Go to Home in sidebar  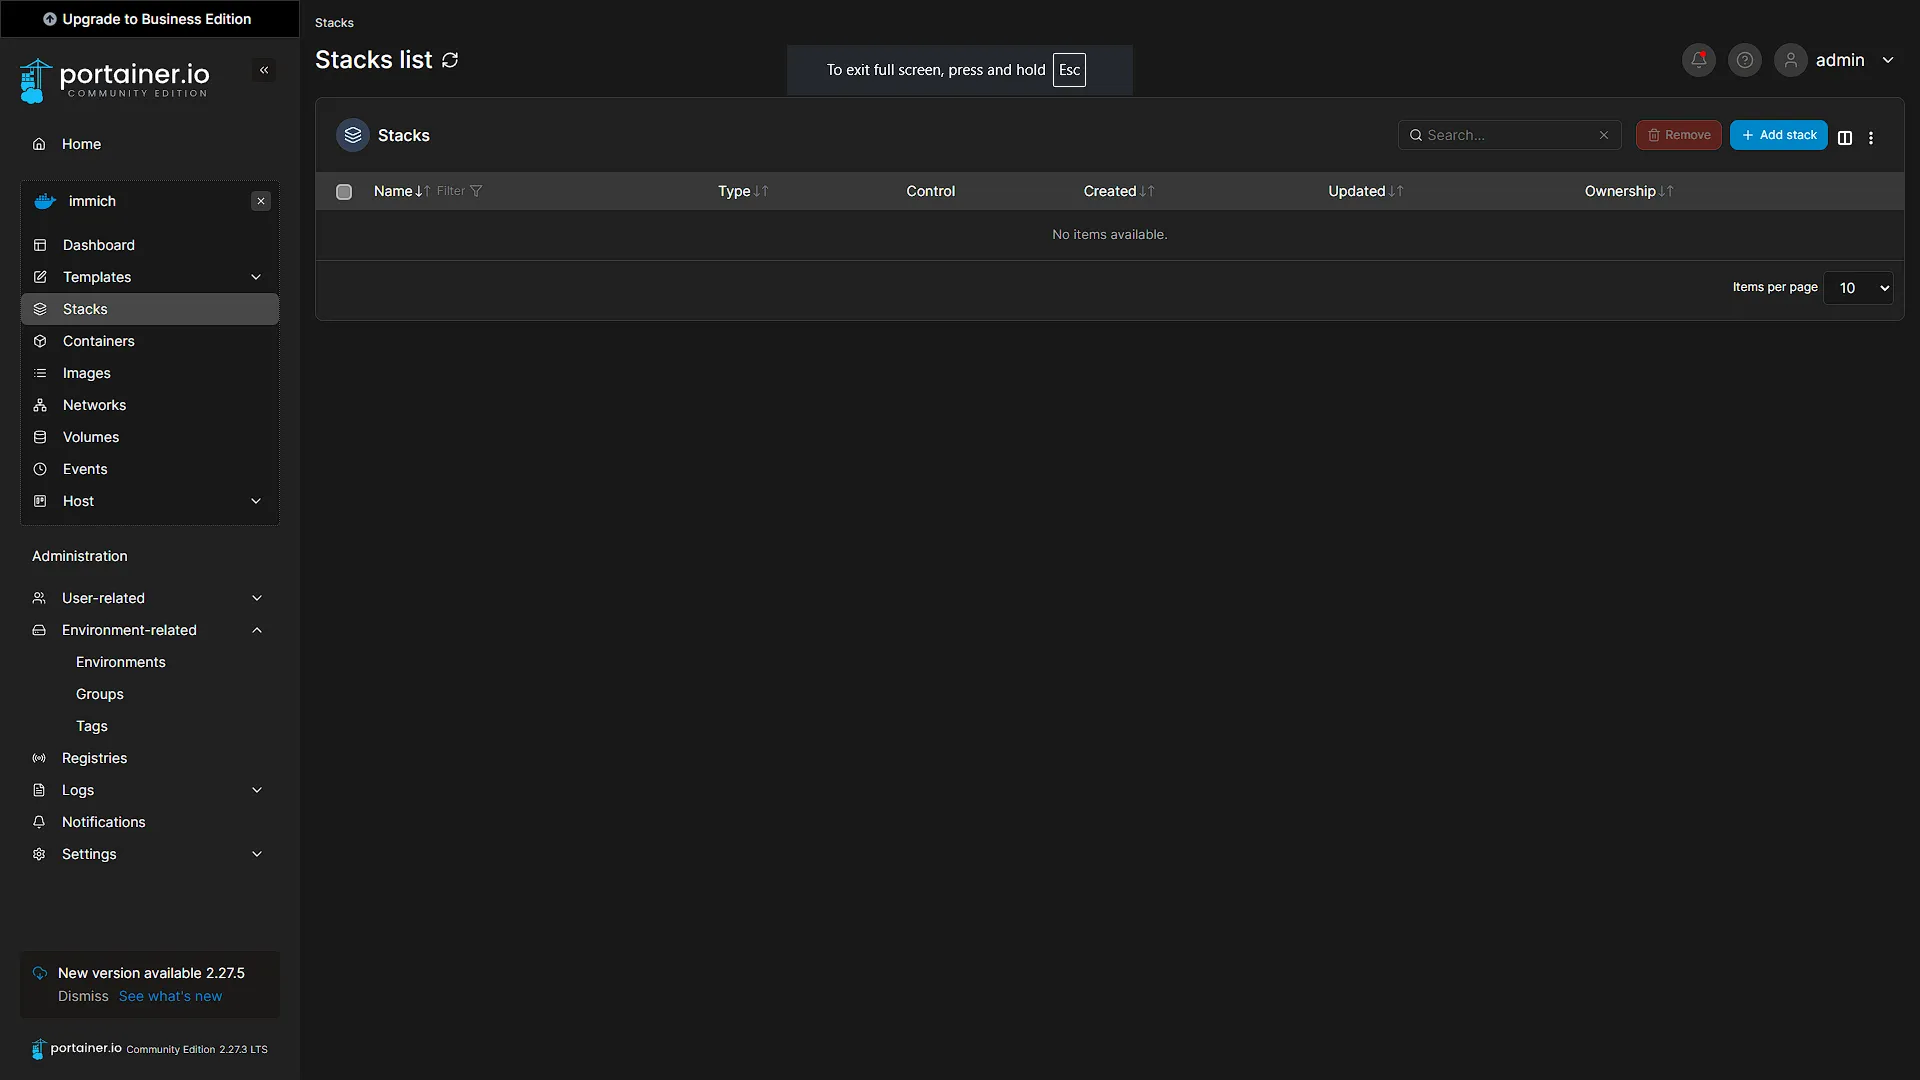click(150, 144)
